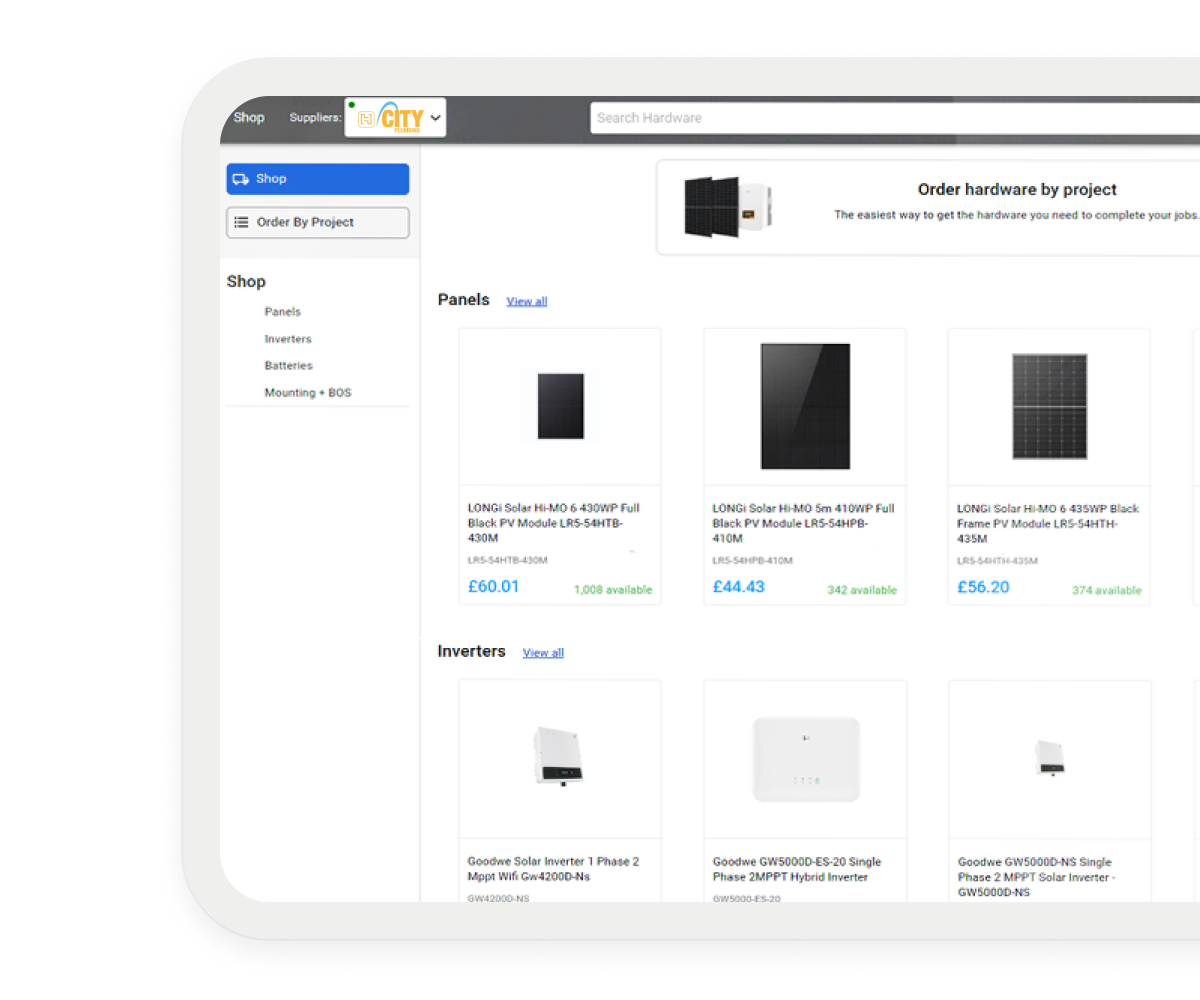Image resolution: width=1200 pixels, height=1000 pixels.
Task: Click the list icon beside Order By Project
Action: (x=241, y=222)
